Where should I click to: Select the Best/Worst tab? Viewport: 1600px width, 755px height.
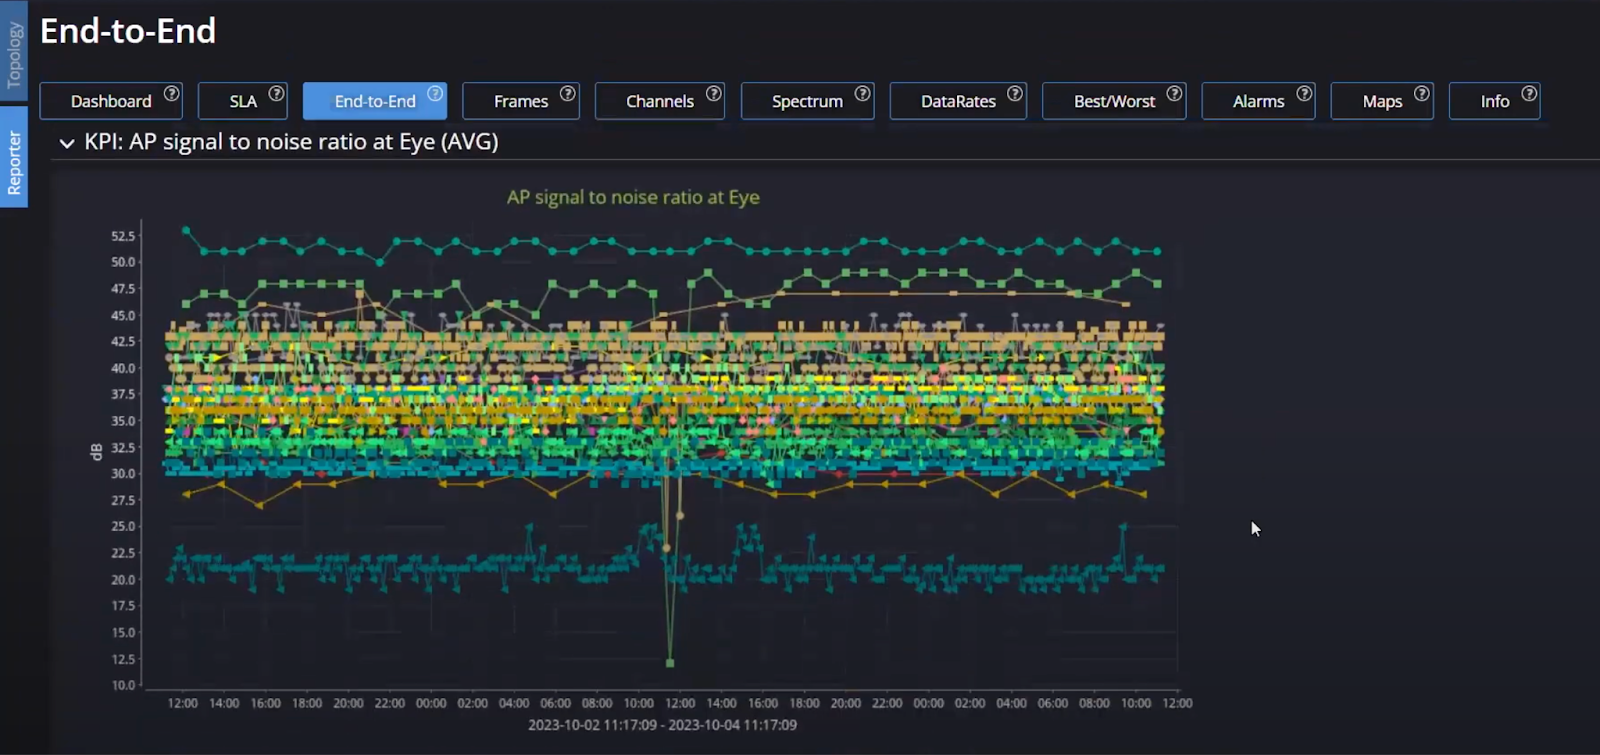[1113, 102]
